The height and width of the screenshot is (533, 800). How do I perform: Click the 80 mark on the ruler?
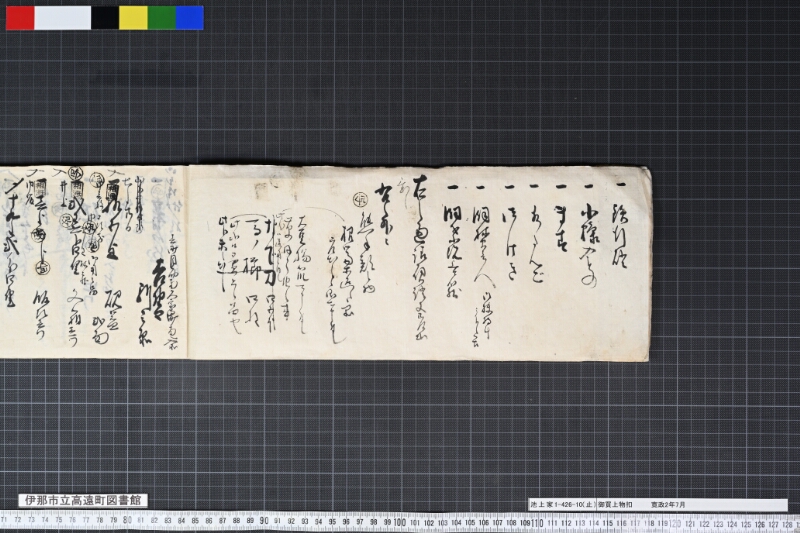click(127, 521)
